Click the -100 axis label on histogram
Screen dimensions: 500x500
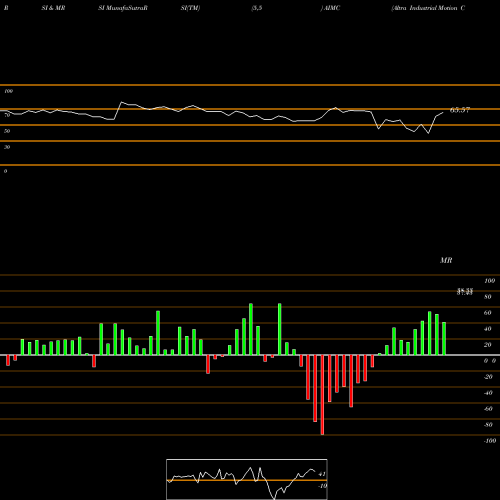coord(490,441)
